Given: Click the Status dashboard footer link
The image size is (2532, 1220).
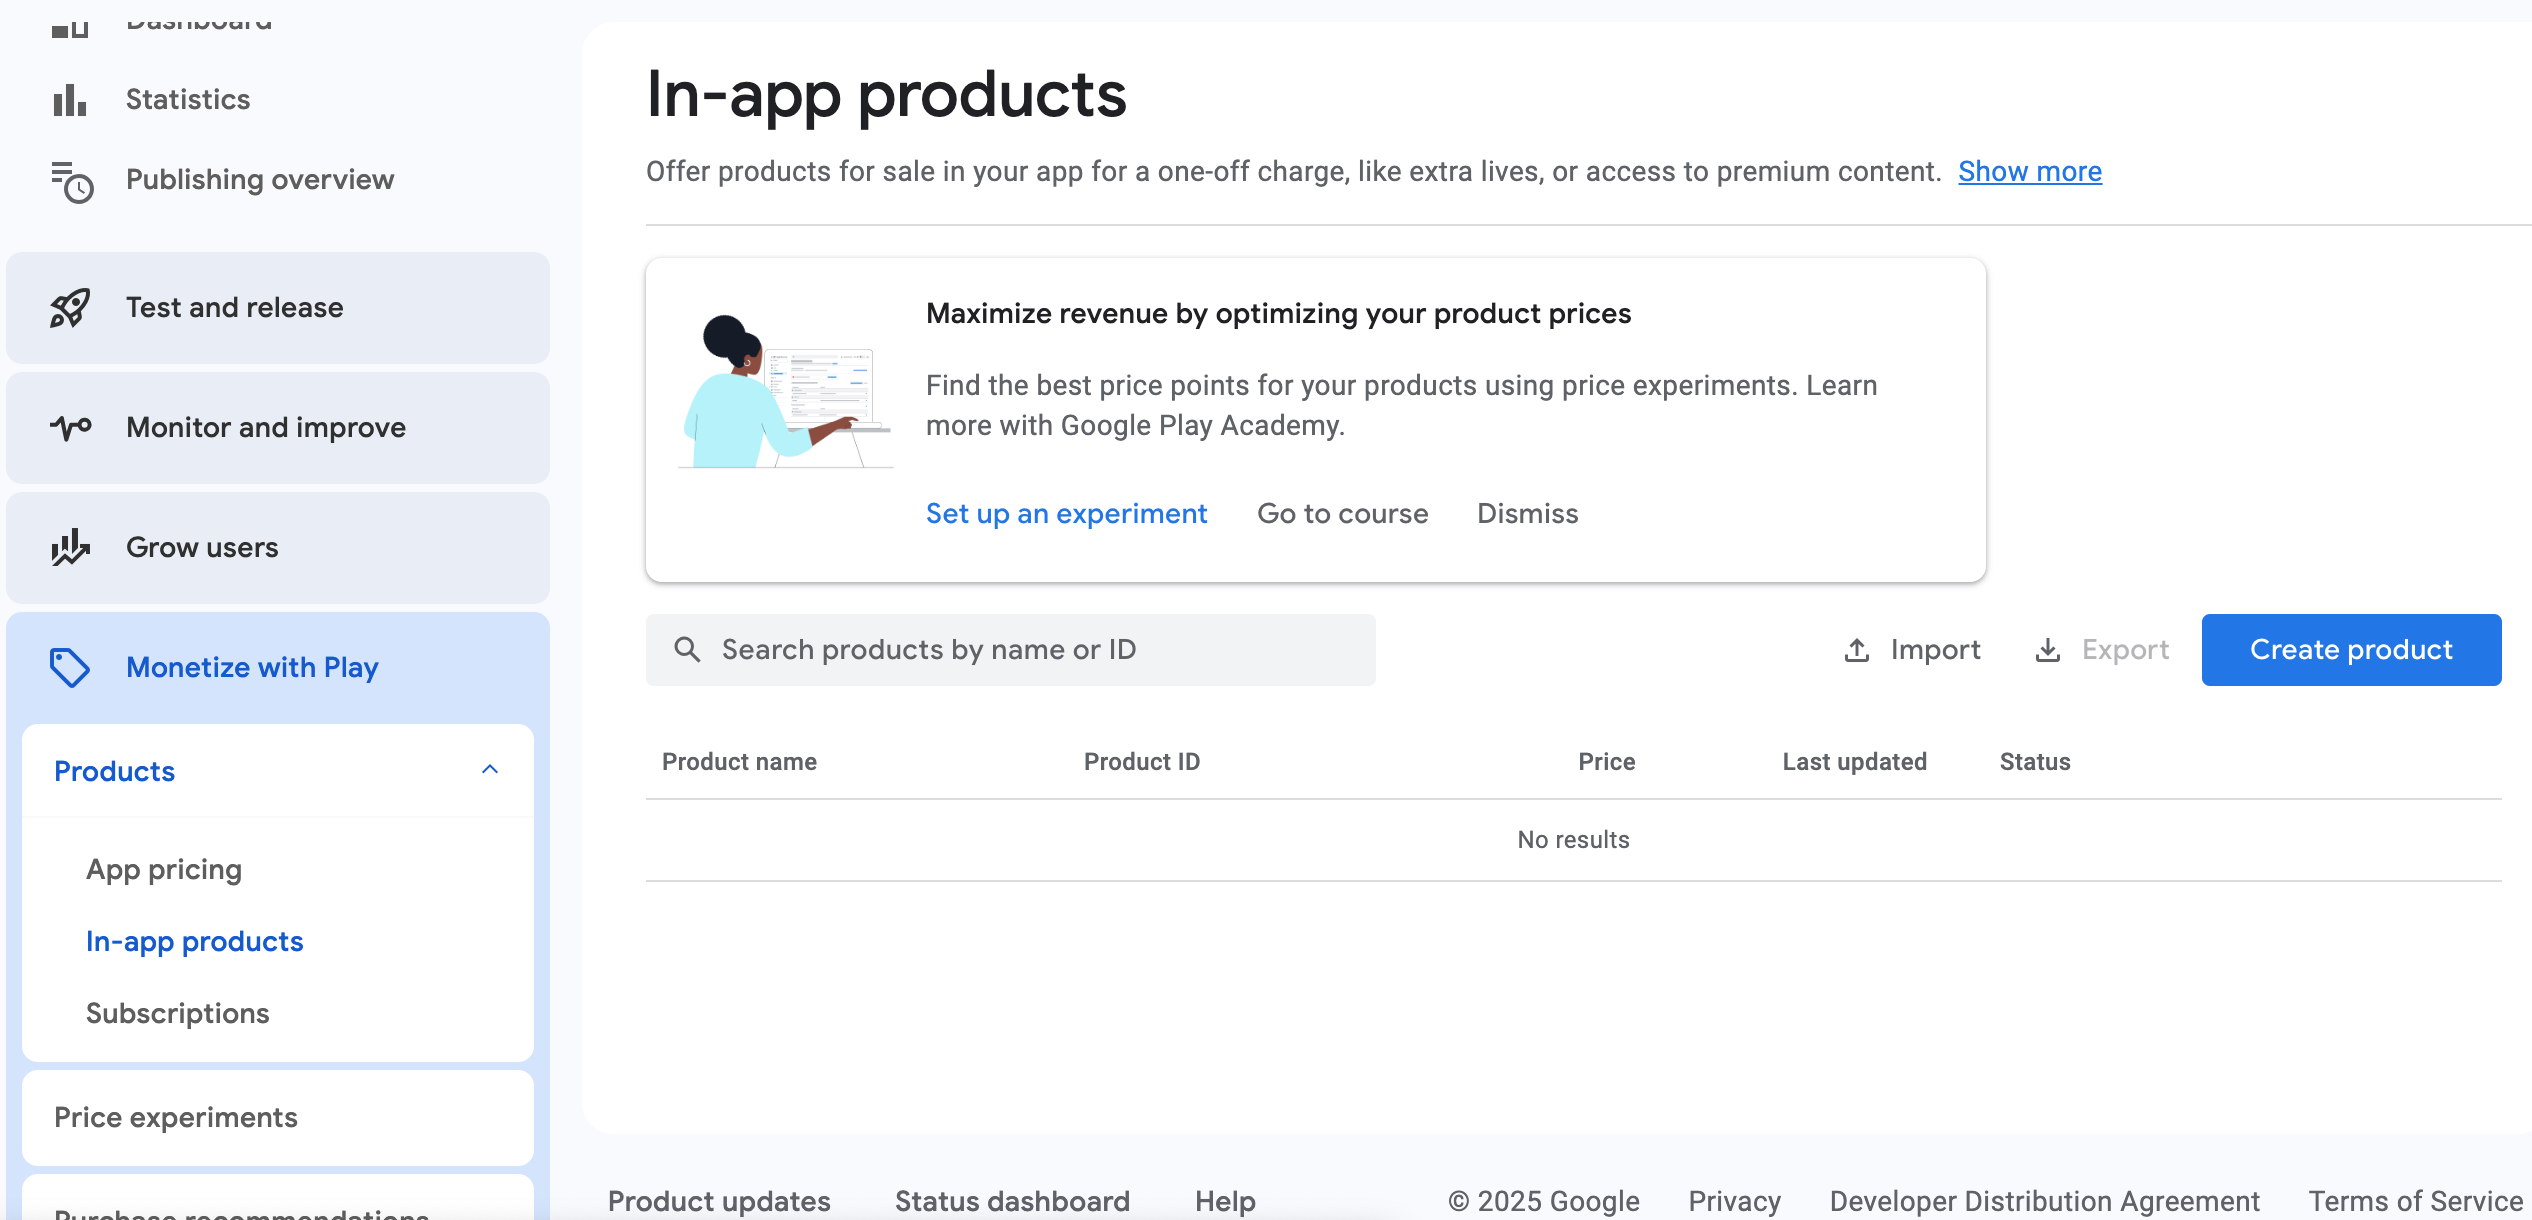Looking at the screenshot, I should click(x=1011, y=1200).
